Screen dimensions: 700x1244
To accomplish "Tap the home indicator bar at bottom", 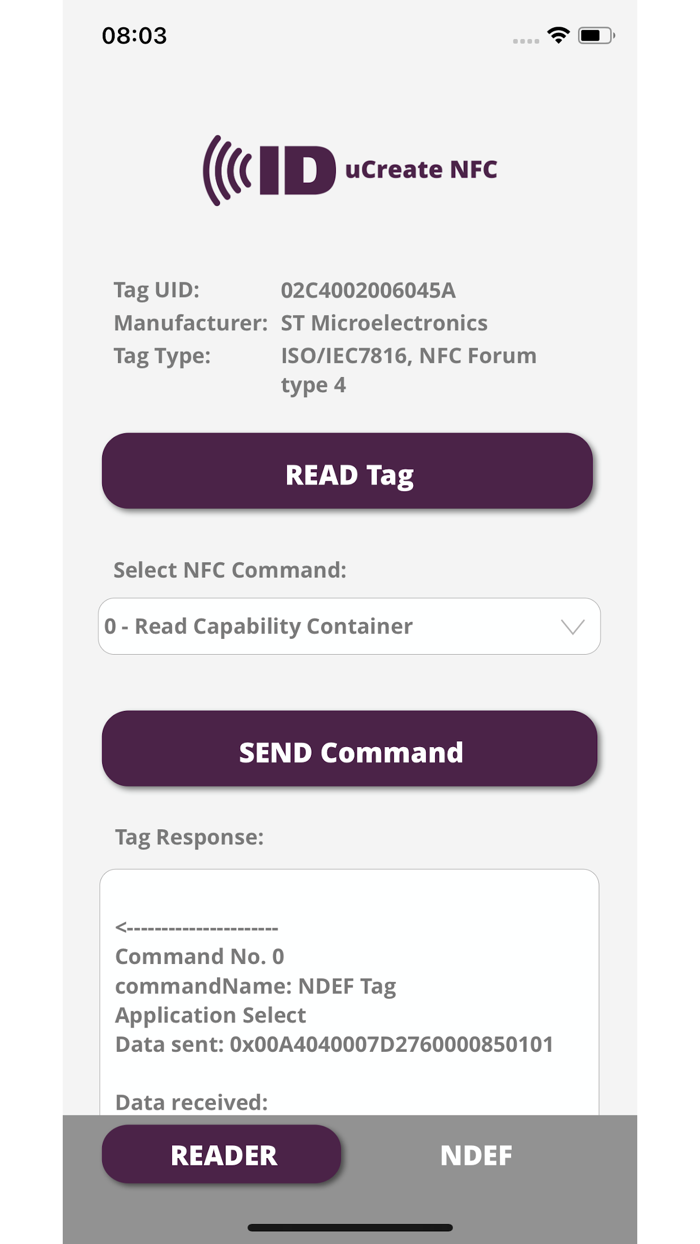I will pos(349,1227).
